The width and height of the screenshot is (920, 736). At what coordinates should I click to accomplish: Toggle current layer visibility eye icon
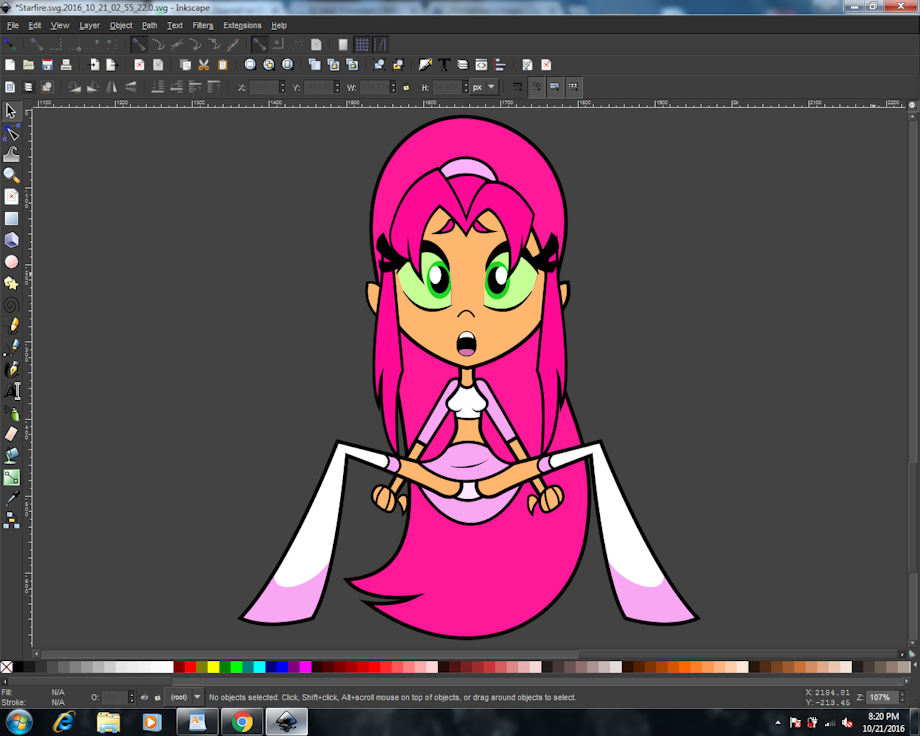point(144,697)
